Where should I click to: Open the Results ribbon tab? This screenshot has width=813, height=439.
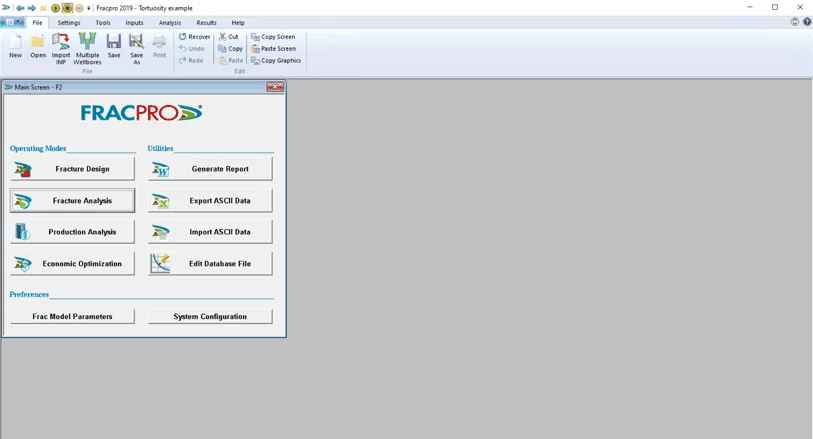[x=206, y=23]
